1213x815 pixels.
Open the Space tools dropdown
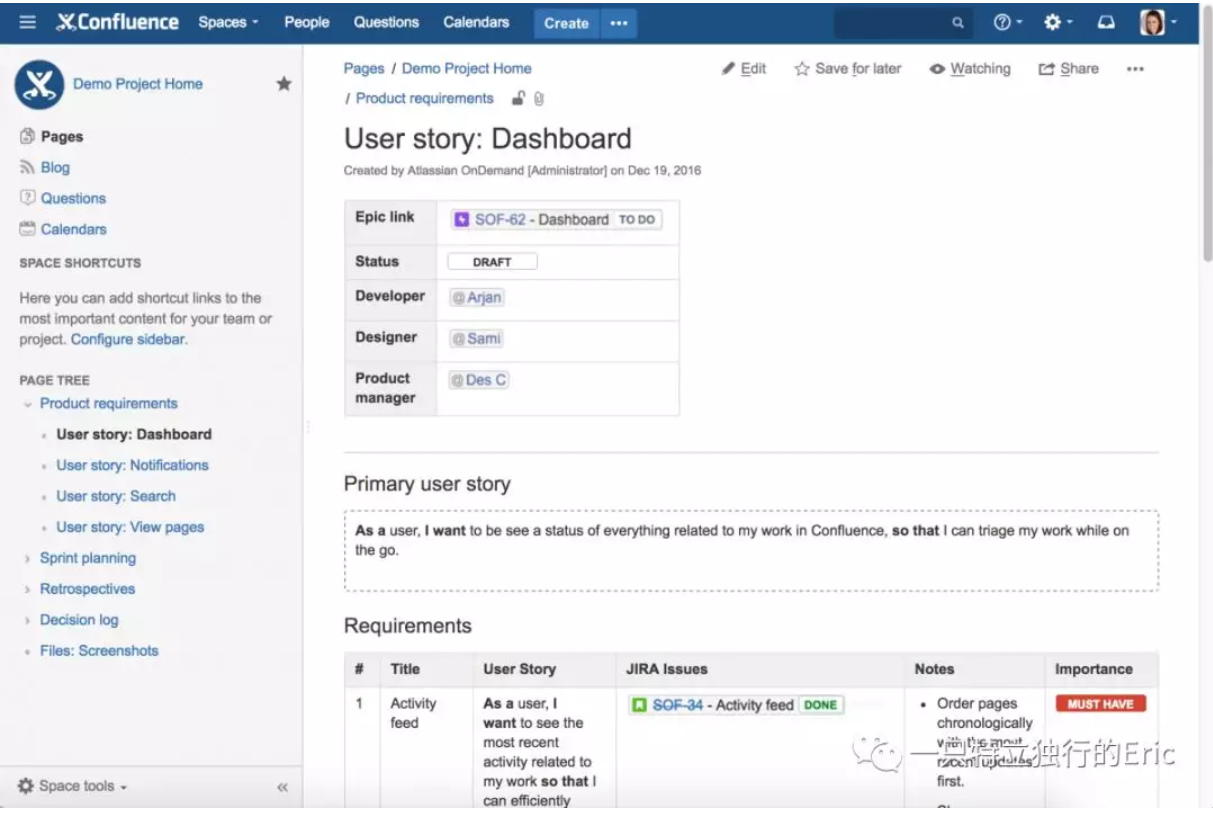(73, 786)
